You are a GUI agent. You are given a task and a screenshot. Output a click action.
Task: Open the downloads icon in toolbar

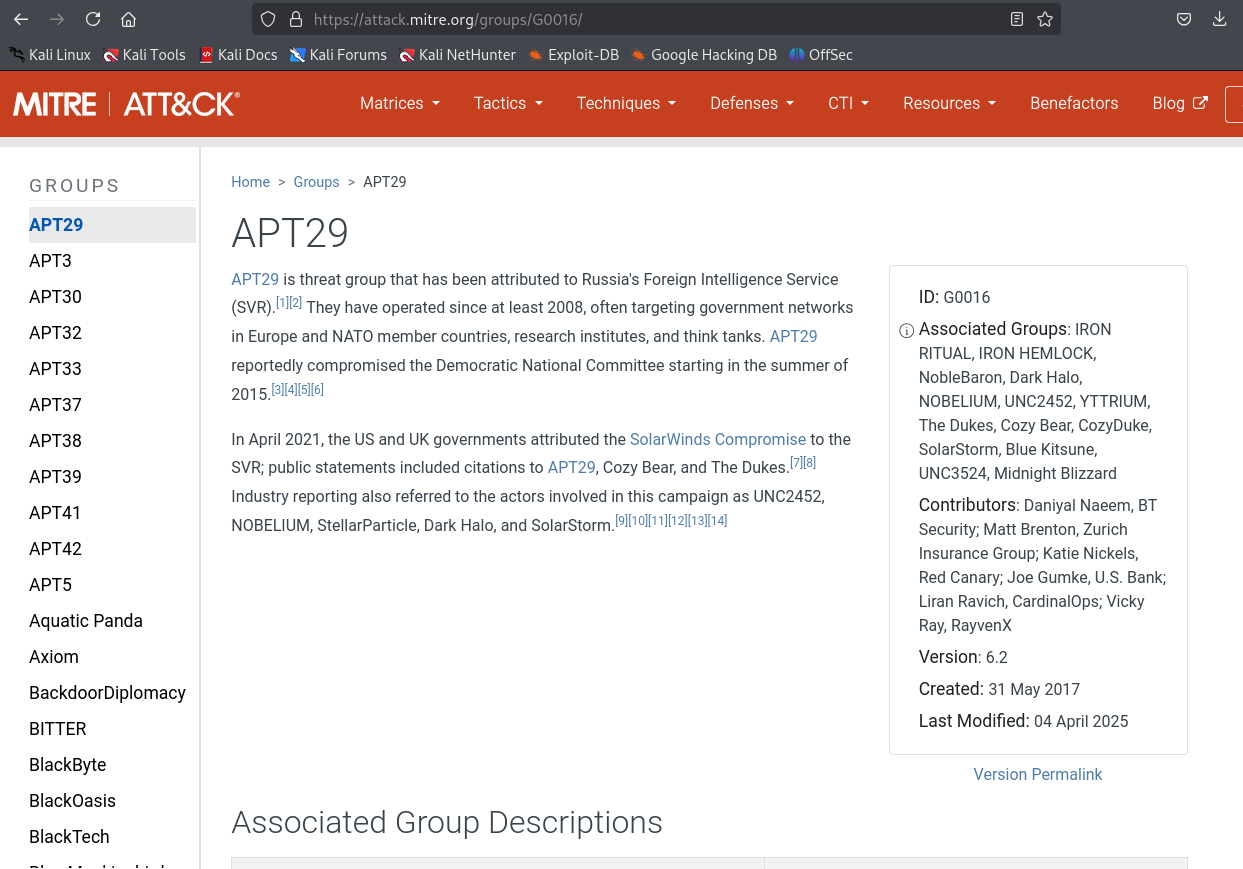1219,19
